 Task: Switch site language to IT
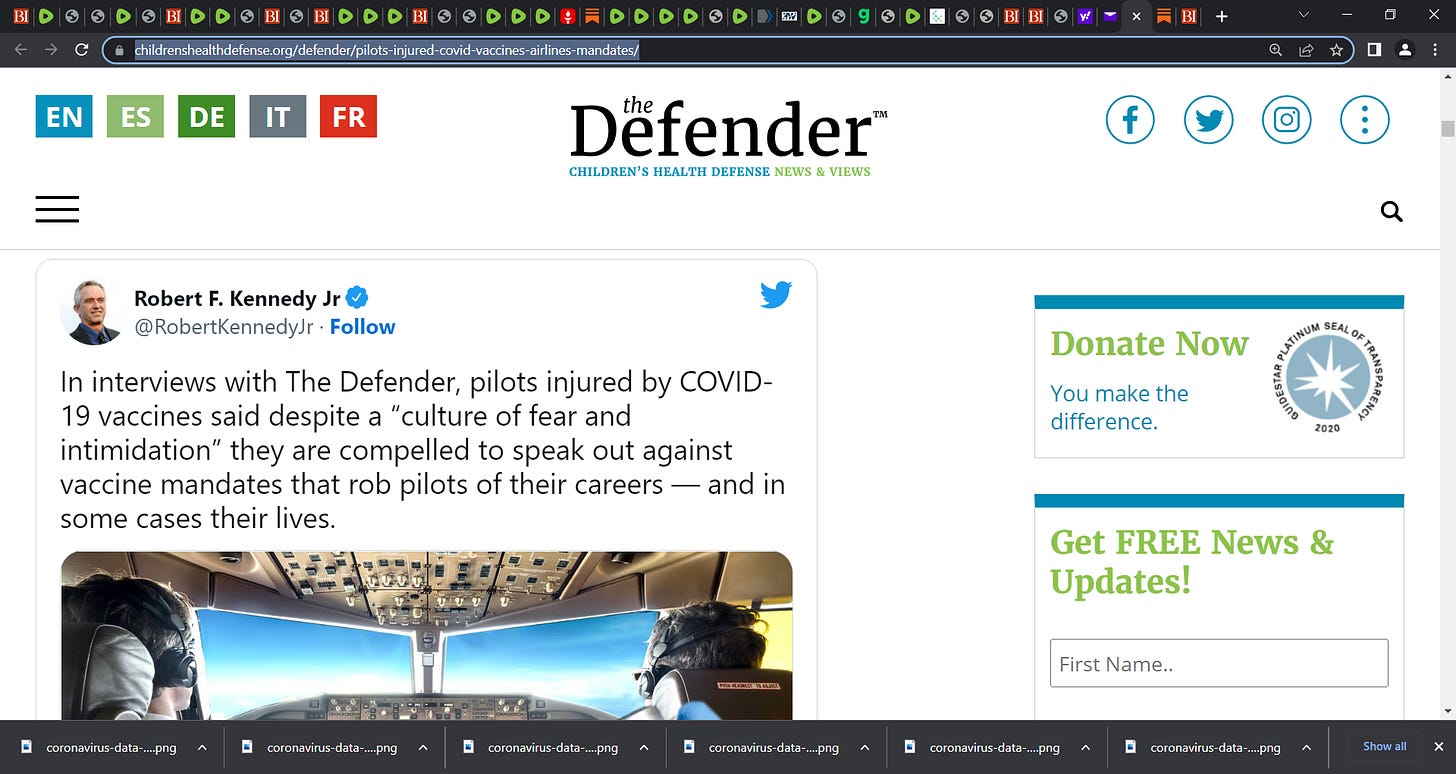[277, 116]
